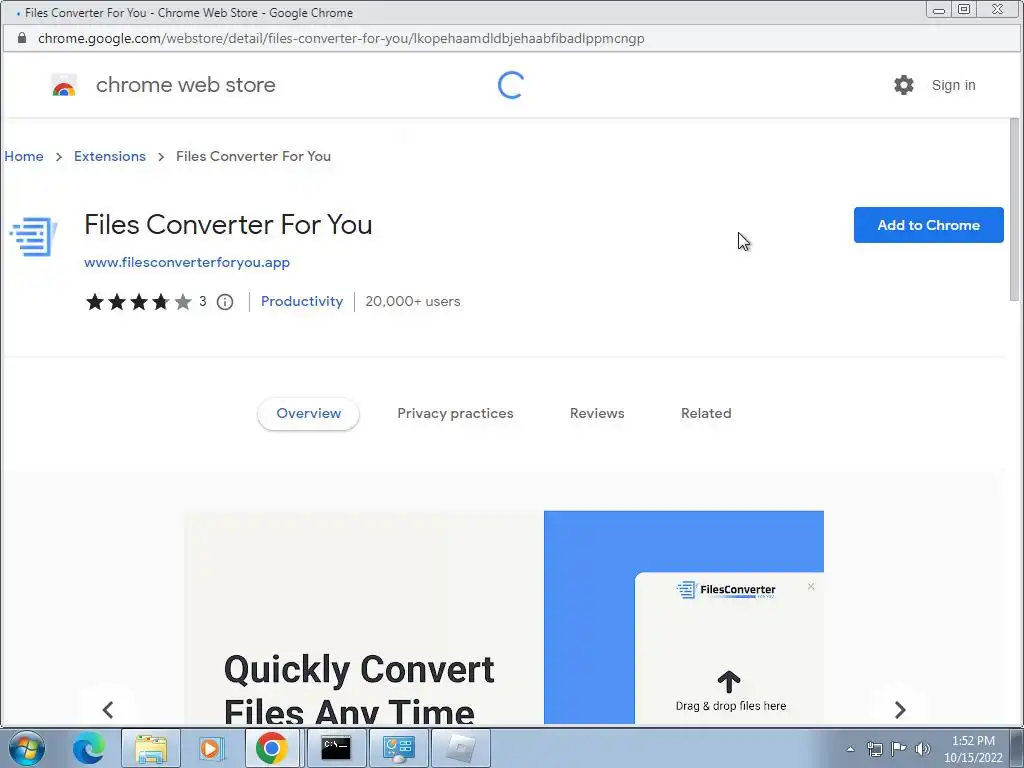This screenshot has height=768, width=1024.
Task: Click the lock icon in address bar
Action: coord(22,38)
